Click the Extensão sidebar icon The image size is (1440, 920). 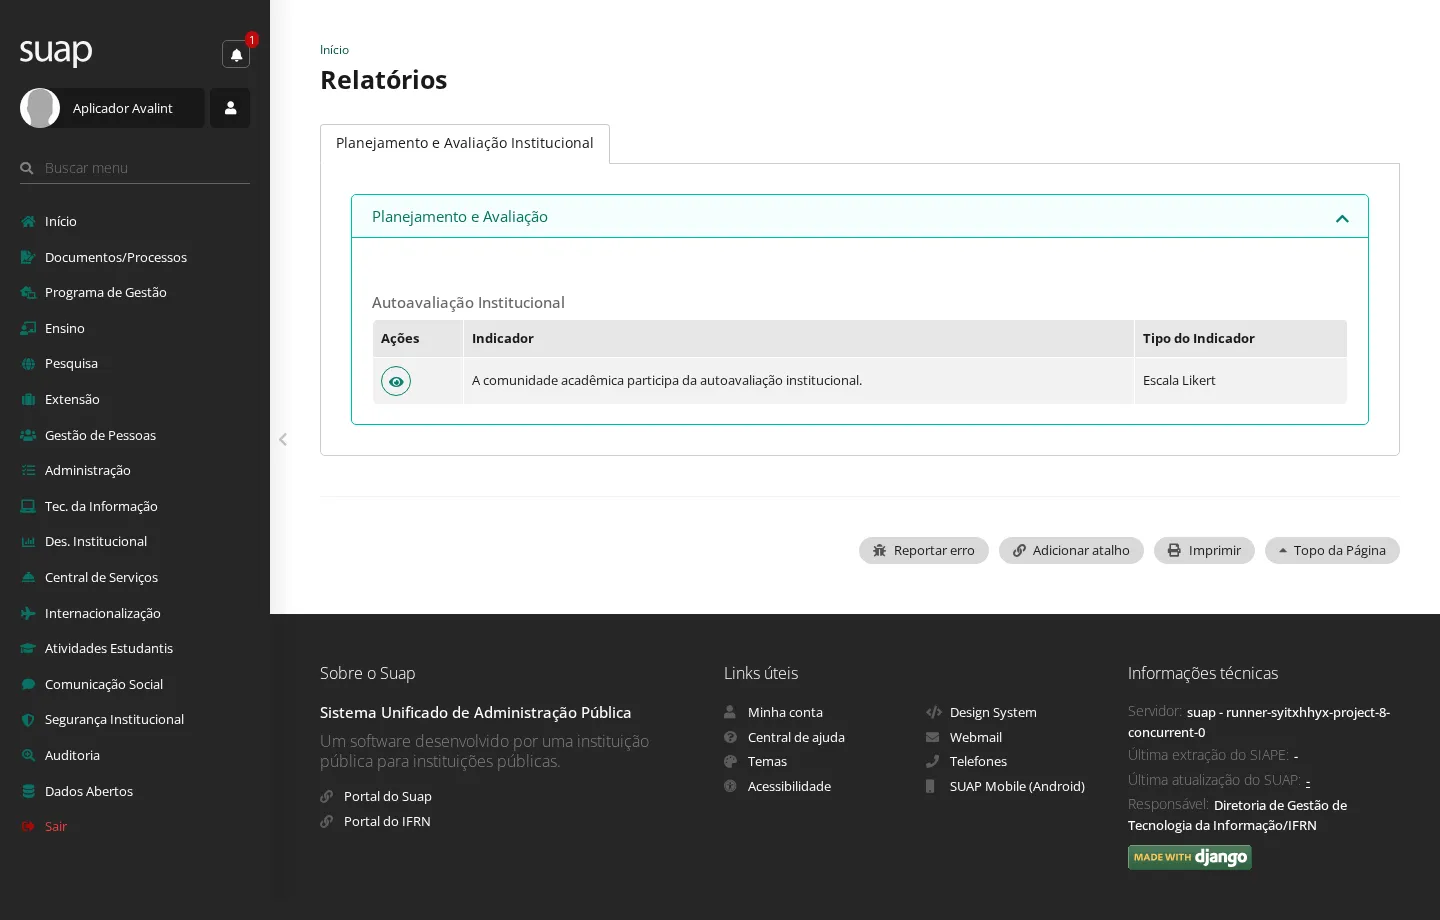coord(28,399)
